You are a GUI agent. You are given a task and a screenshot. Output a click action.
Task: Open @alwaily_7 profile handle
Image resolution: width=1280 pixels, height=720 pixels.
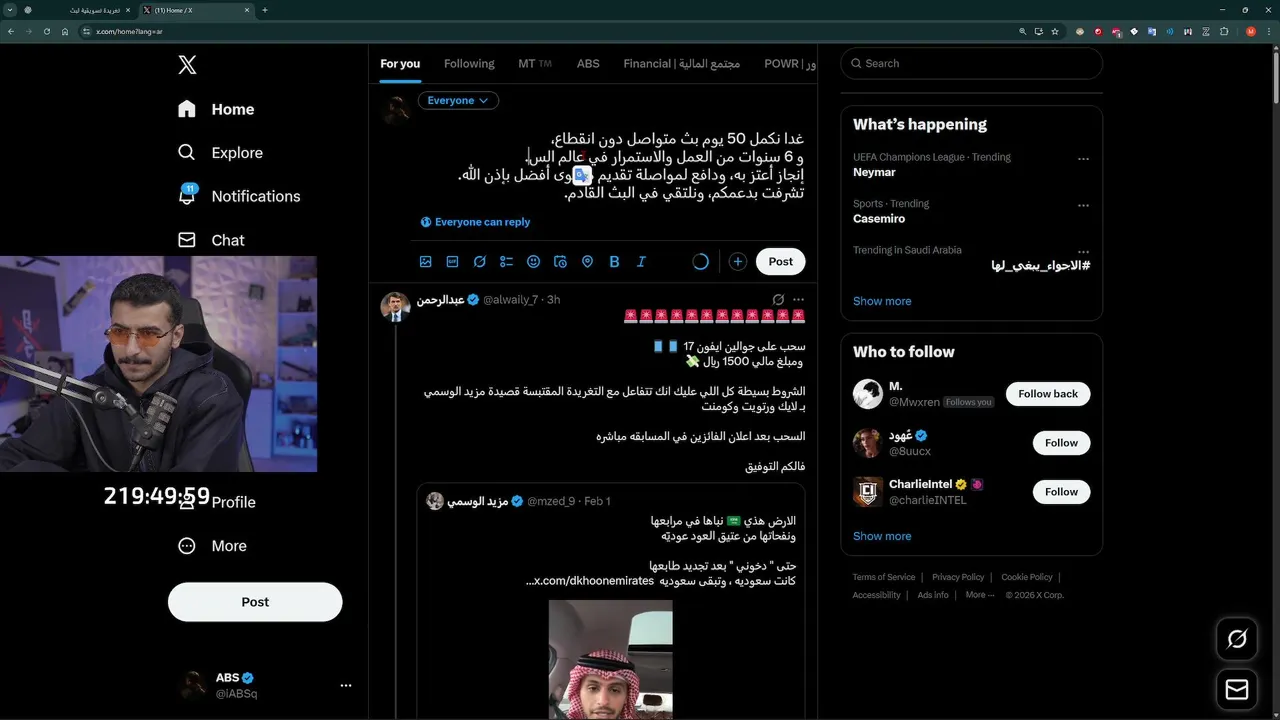[x=510, y=300]
